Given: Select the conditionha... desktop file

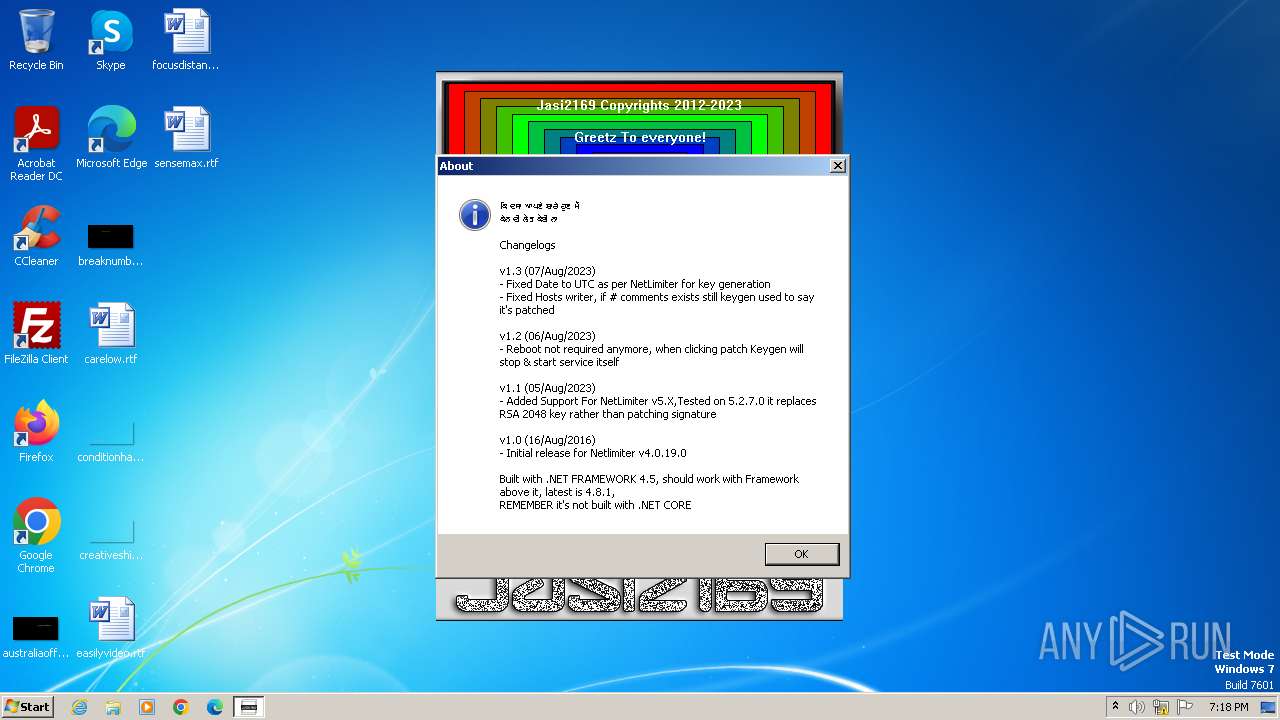Looking at the screenshot, I should tap(110, 441).
